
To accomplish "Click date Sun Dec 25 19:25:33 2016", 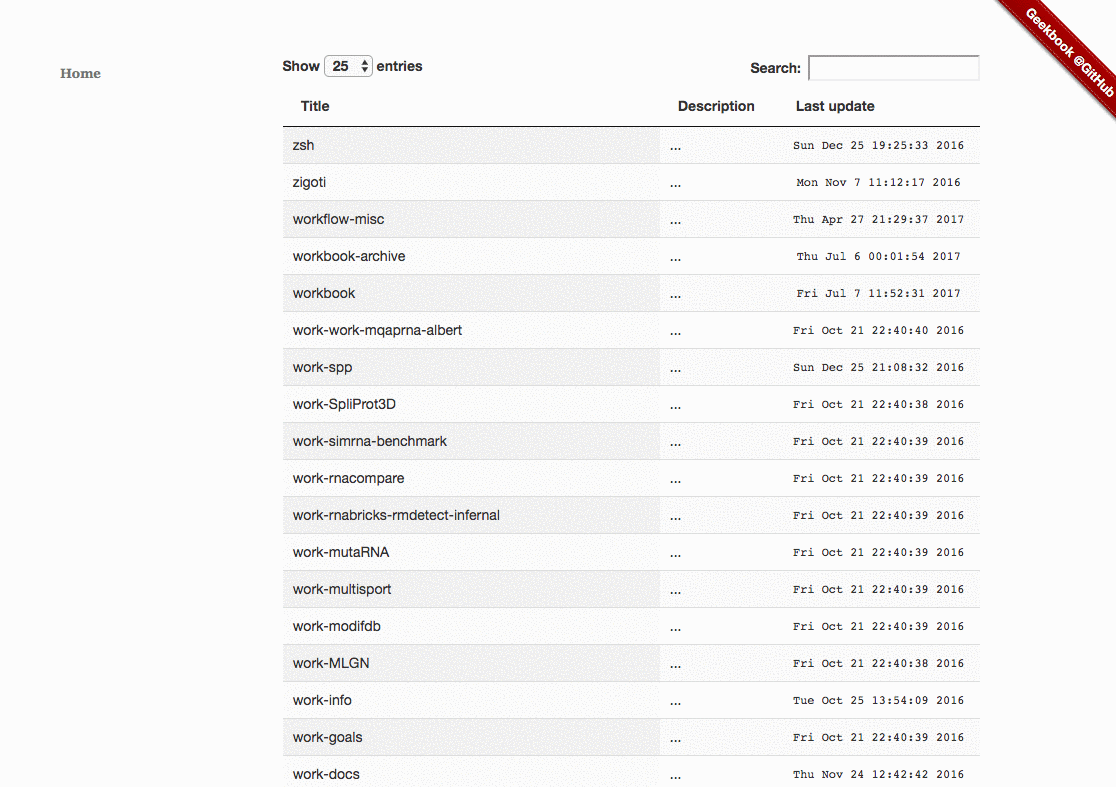I will pos(878,145).
